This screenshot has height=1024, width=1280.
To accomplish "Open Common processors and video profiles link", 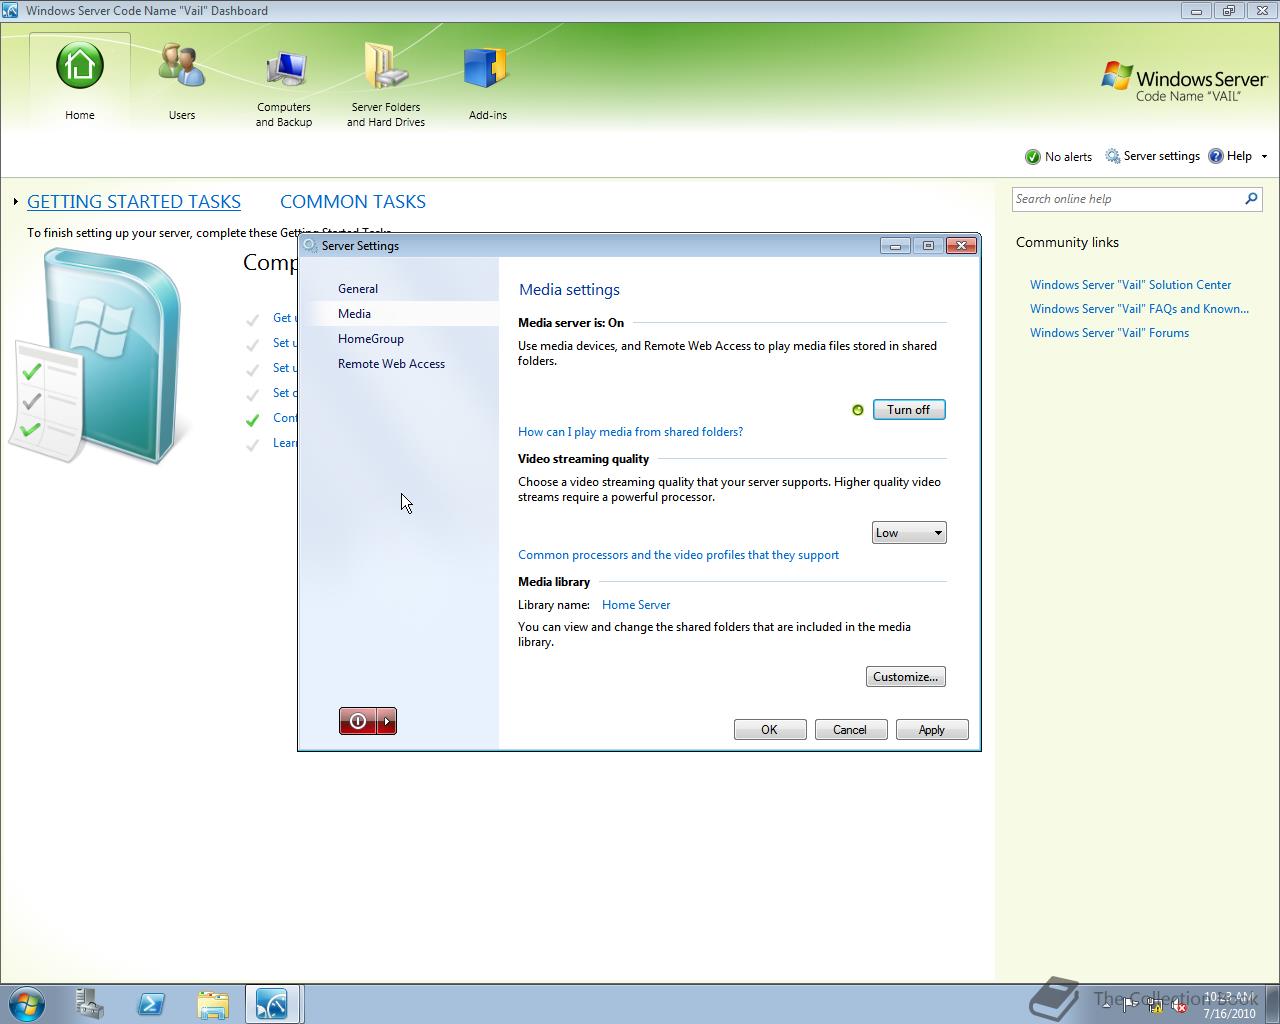I will [x=678, y=555].
